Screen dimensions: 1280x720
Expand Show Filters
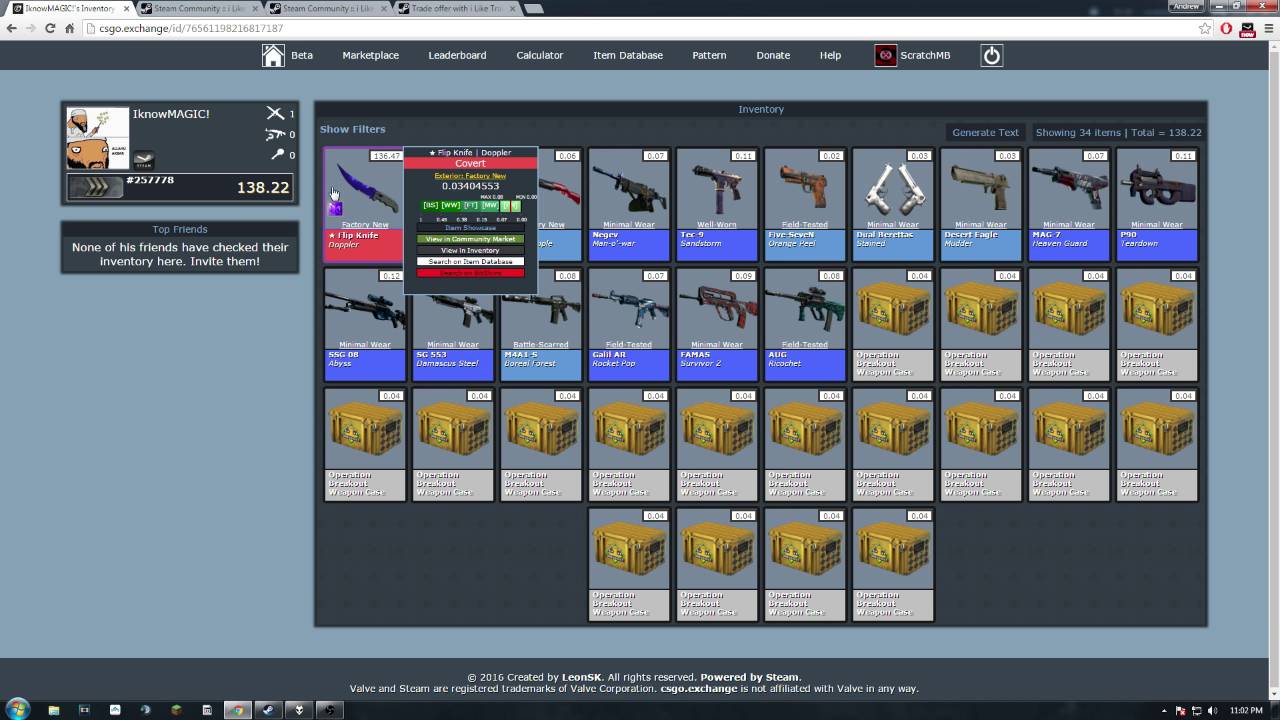[352, 129]
